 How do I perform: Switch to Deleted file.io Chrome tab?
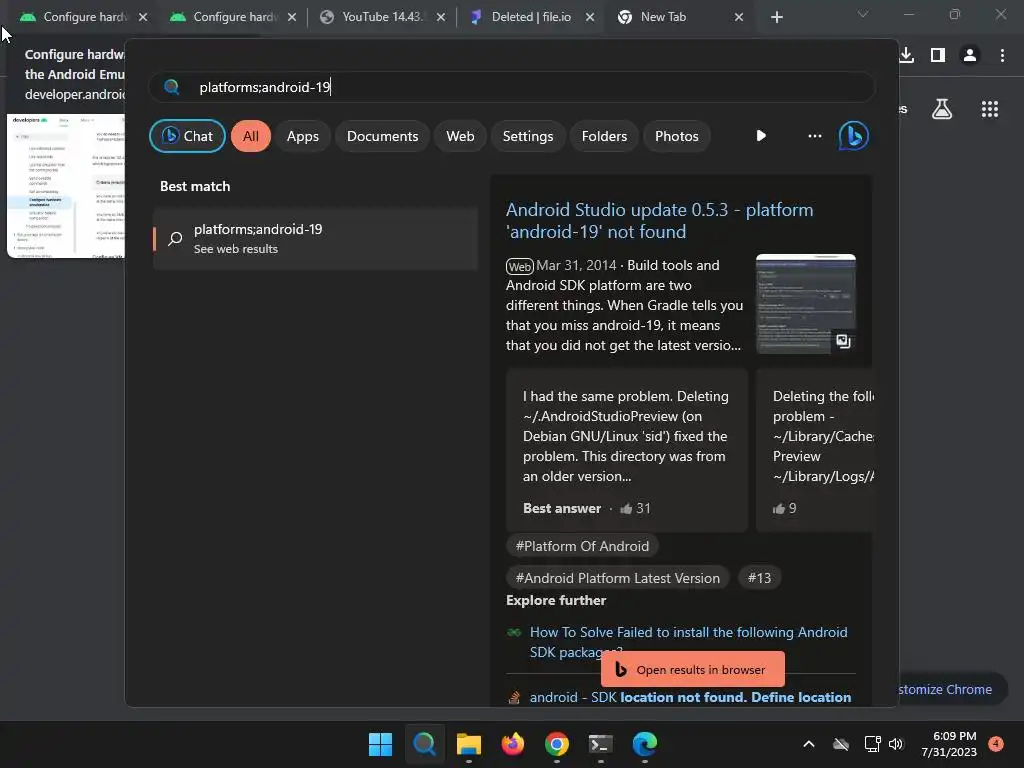coord(530,17)
